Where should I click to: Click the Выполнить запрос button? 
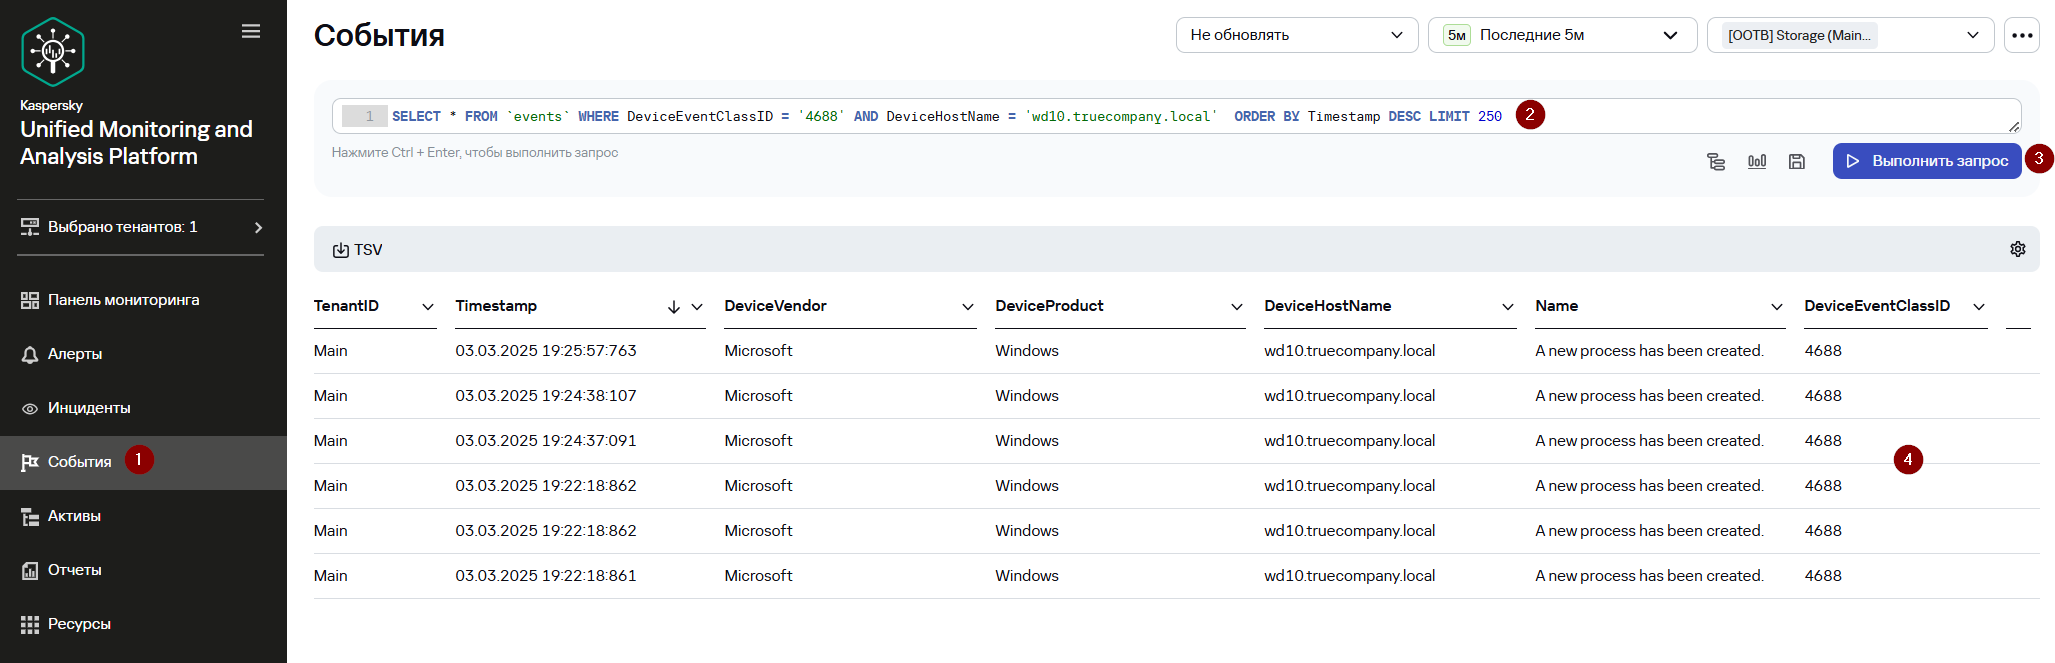[x=1927, y=161]
